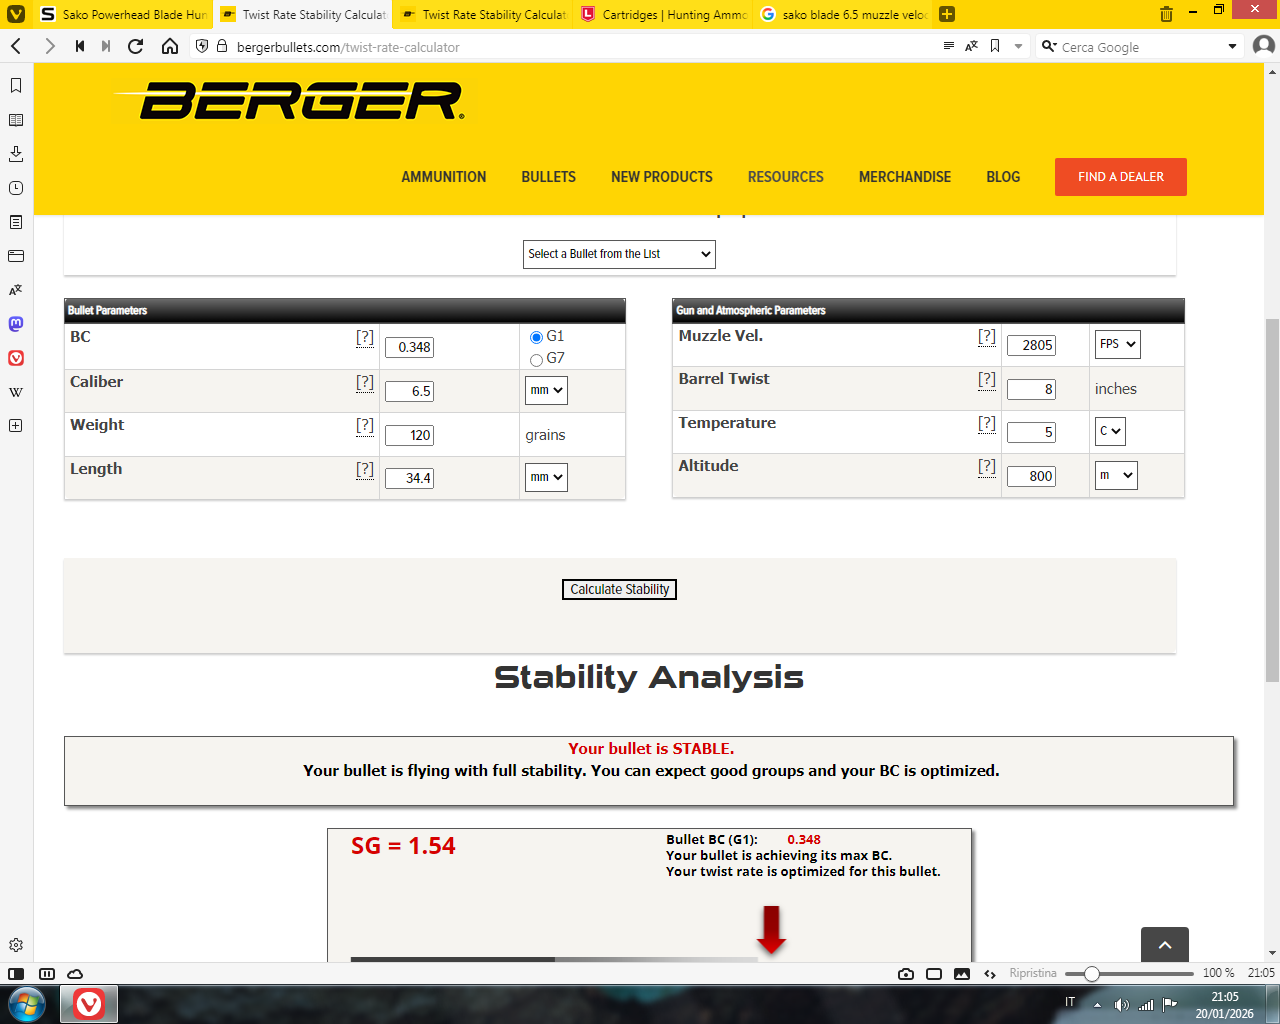The width and height of the screenshot is (1280, 1024).
Task: Click the rewind history button
Action: click(x=80, y=46)
